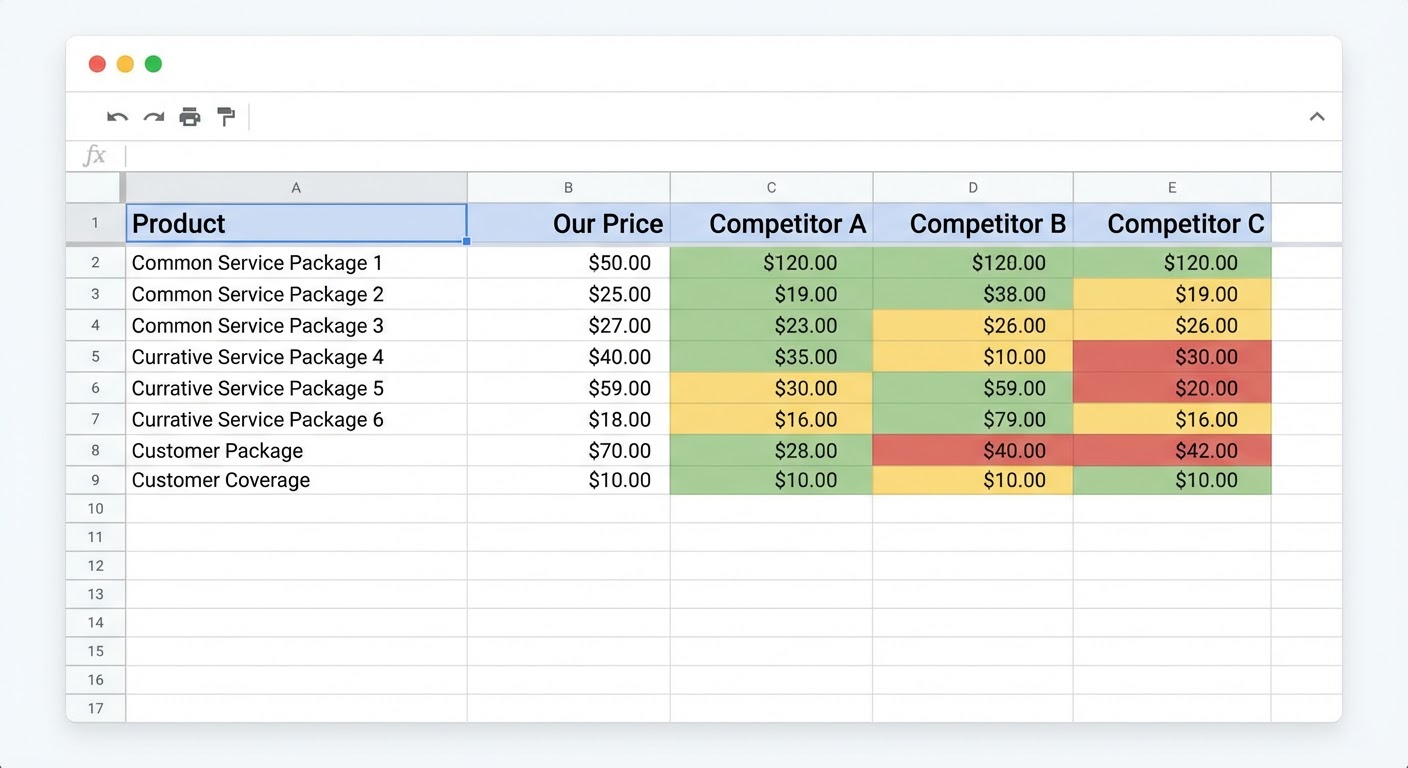Select row 5 header

coord(95,357)
